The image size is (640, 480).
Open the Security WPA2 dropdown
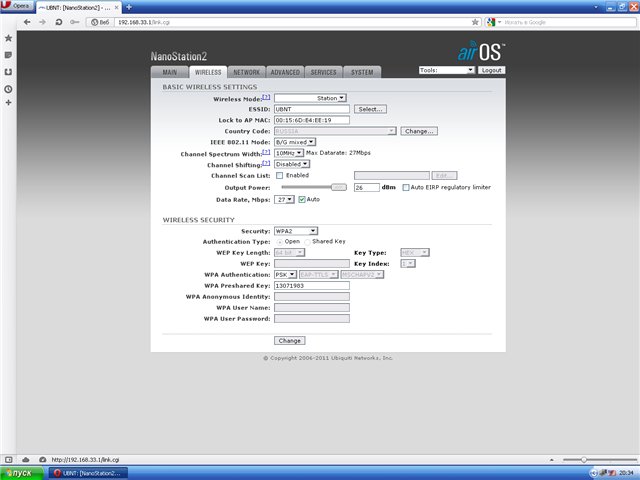pyautogui.click(x=296, y=231)
